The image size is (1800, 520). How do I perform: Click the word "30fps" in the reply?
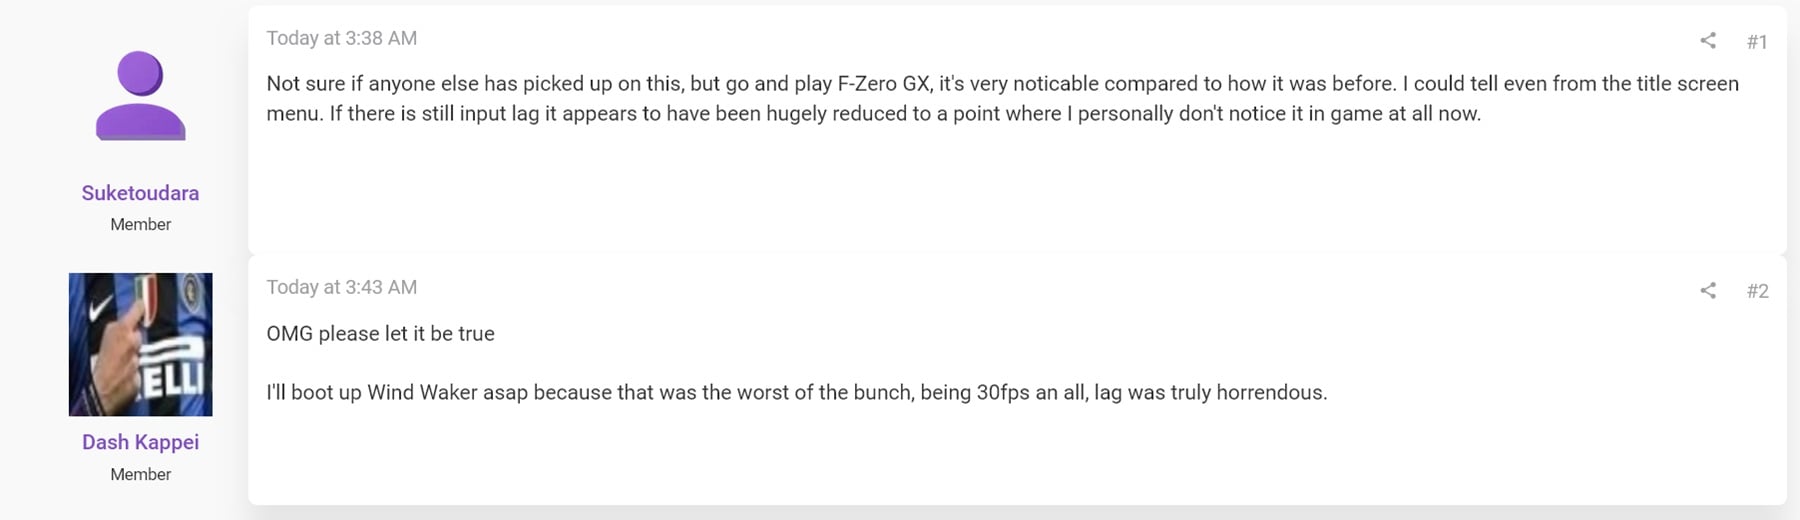click(1003, 393)
